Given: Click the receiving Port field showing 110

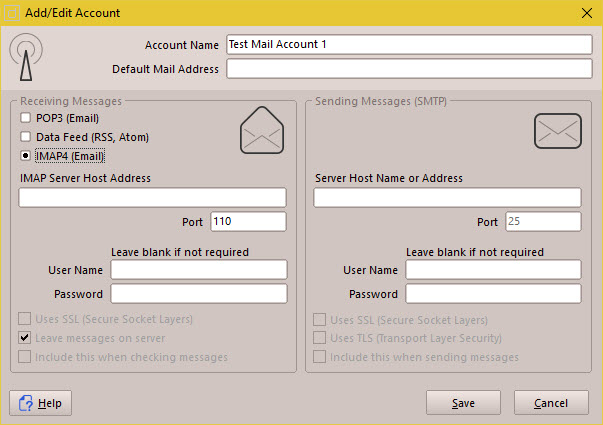Looking at the screenshot, I should tap(248, 222).
